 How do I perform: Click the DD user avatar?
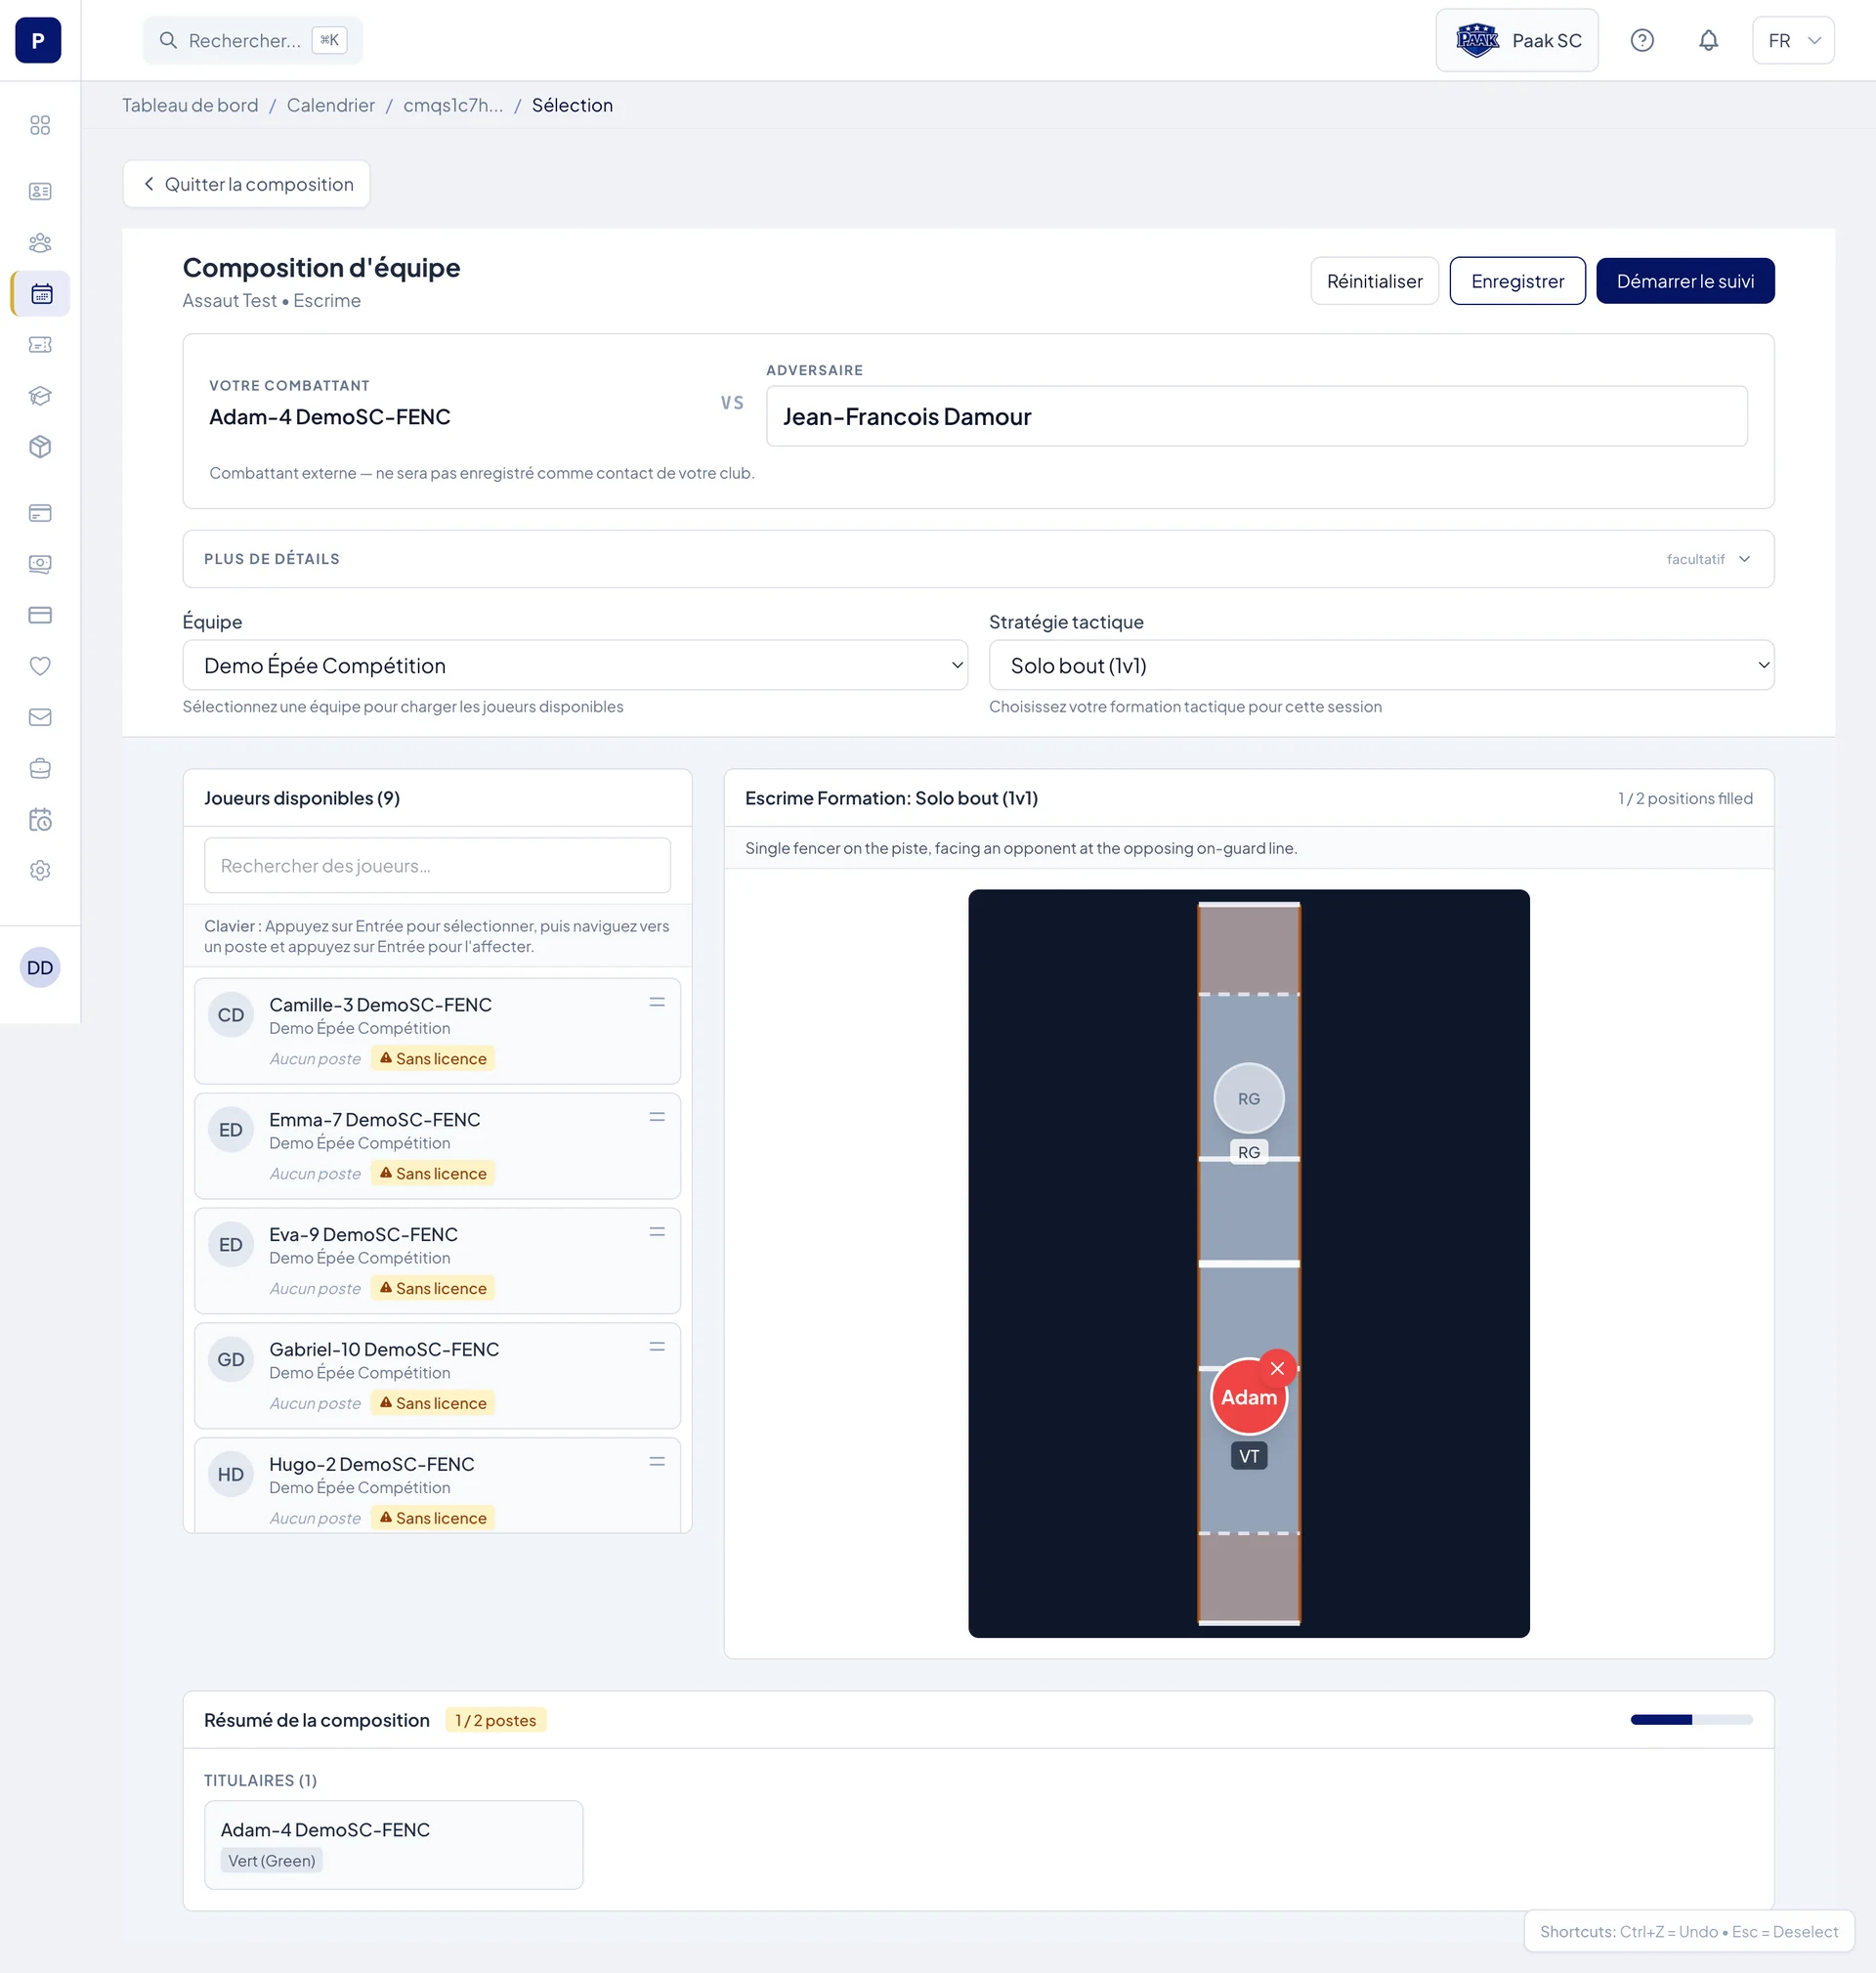40,968
